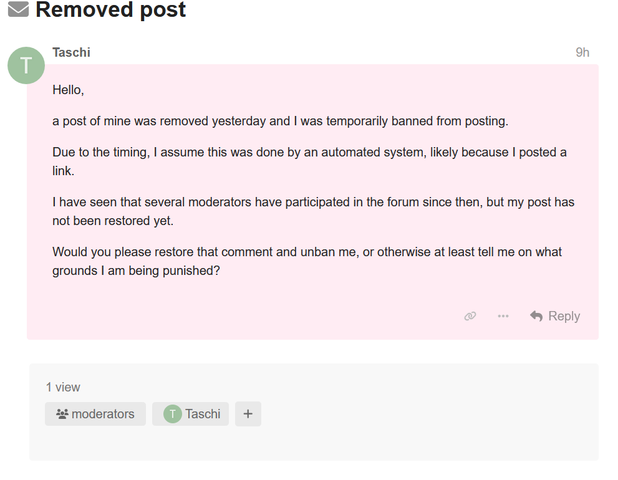Click paragraph about post removed yesterday
This screenshot has width=618, height=480.
coord(280,121)
